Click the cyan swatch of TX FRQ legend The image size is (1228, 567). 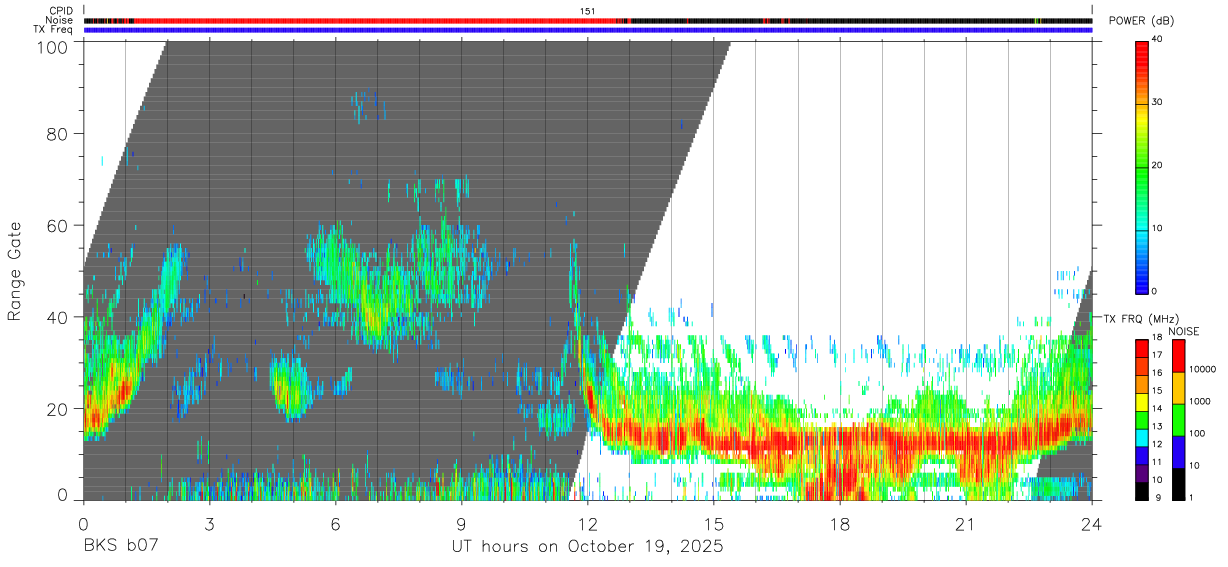(1141, 438)
